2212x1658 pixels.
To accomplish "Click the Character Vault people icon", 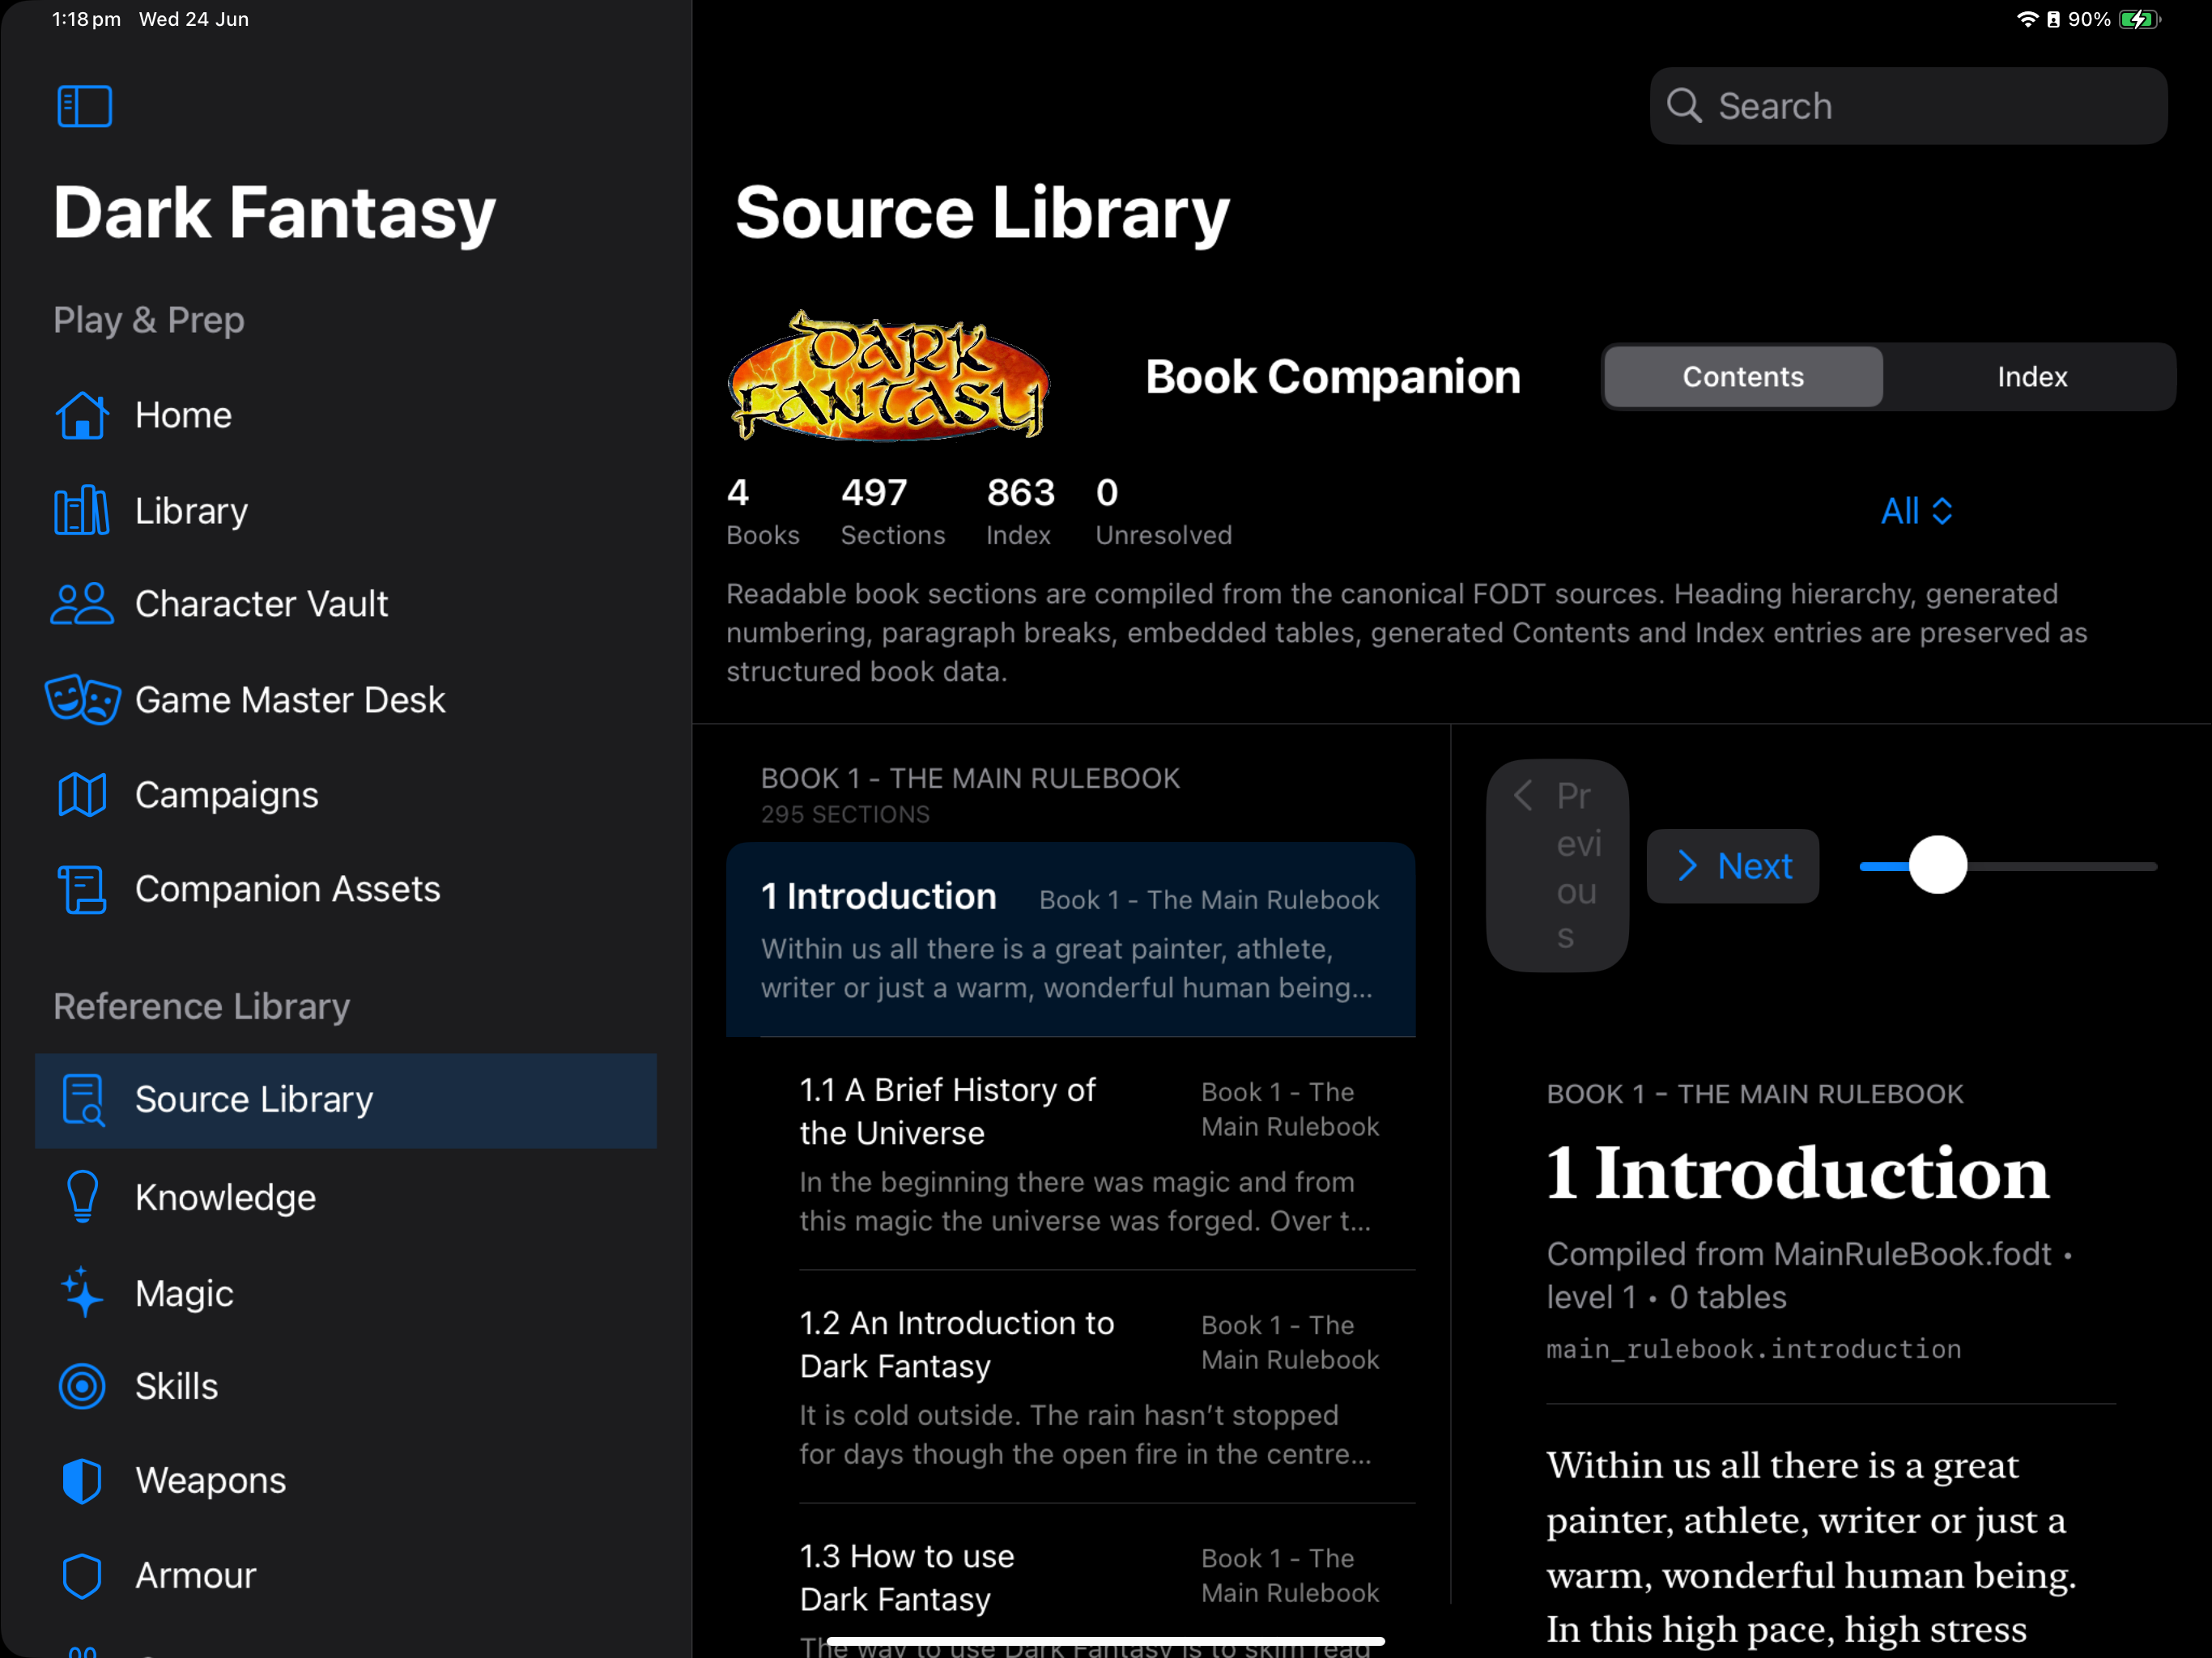I will (x=82, y=604).
